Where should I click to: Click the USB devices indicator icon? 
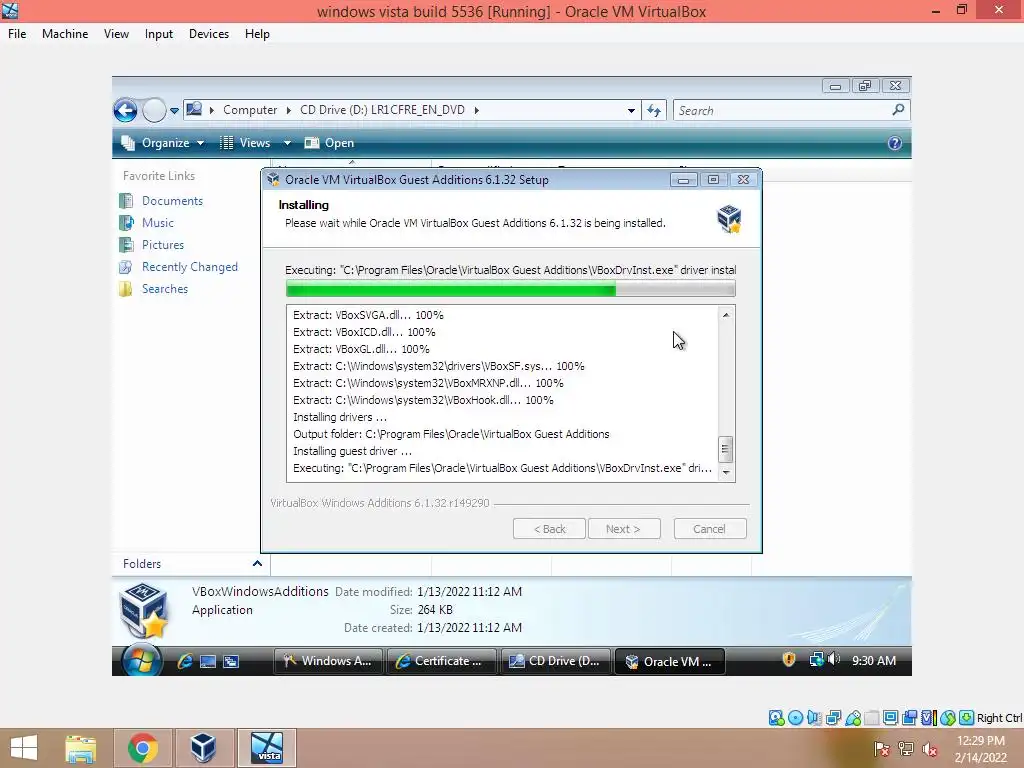click(853, 718)
